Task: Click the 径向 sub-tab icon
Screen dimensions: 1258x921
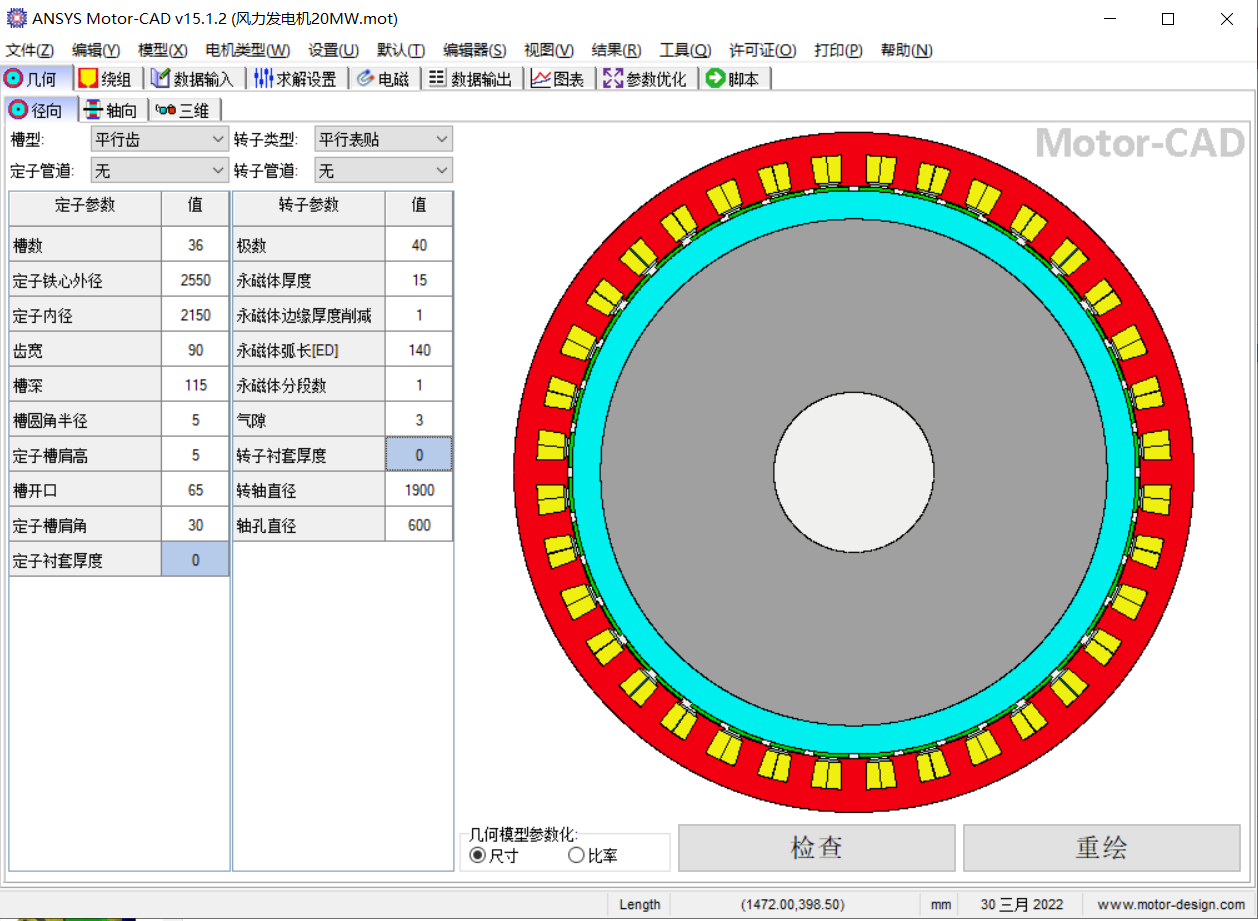Action: click(x=18, y=110)
